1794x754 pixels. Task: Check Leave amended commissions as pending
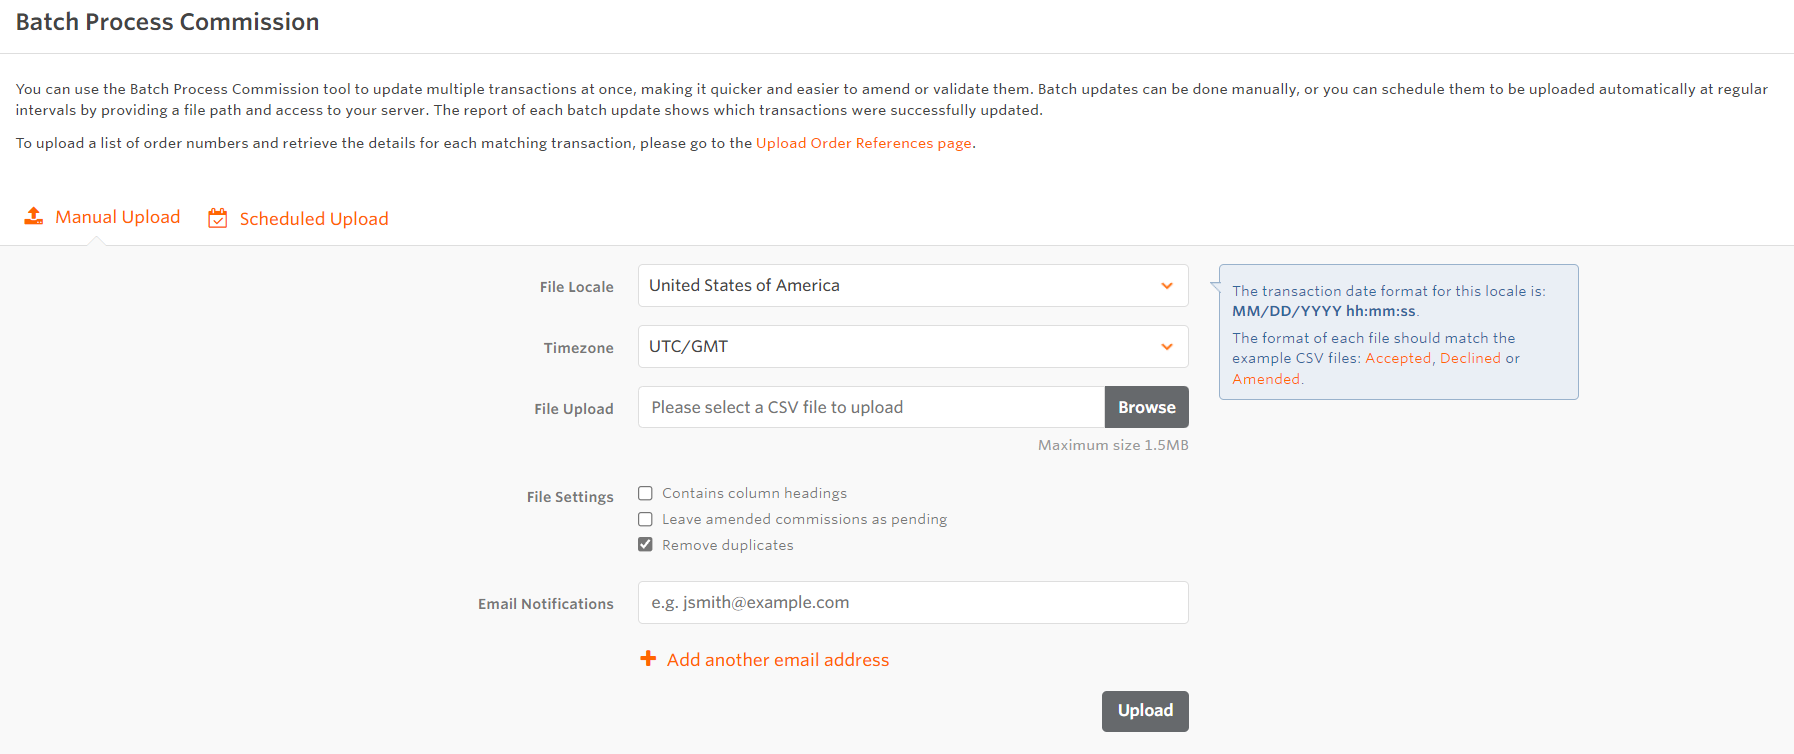point(645,519)
